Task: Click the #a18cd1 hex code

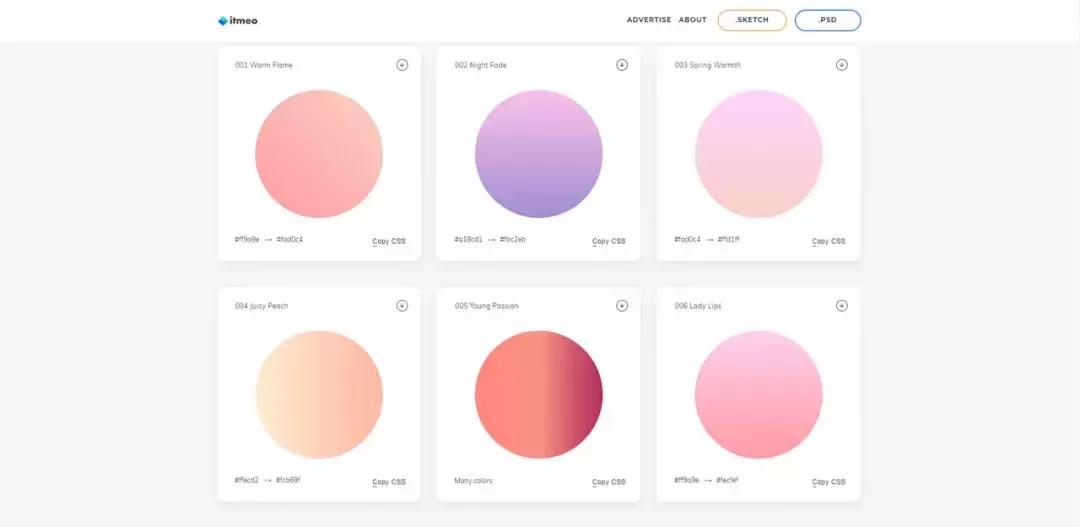Action: [468, 240]
